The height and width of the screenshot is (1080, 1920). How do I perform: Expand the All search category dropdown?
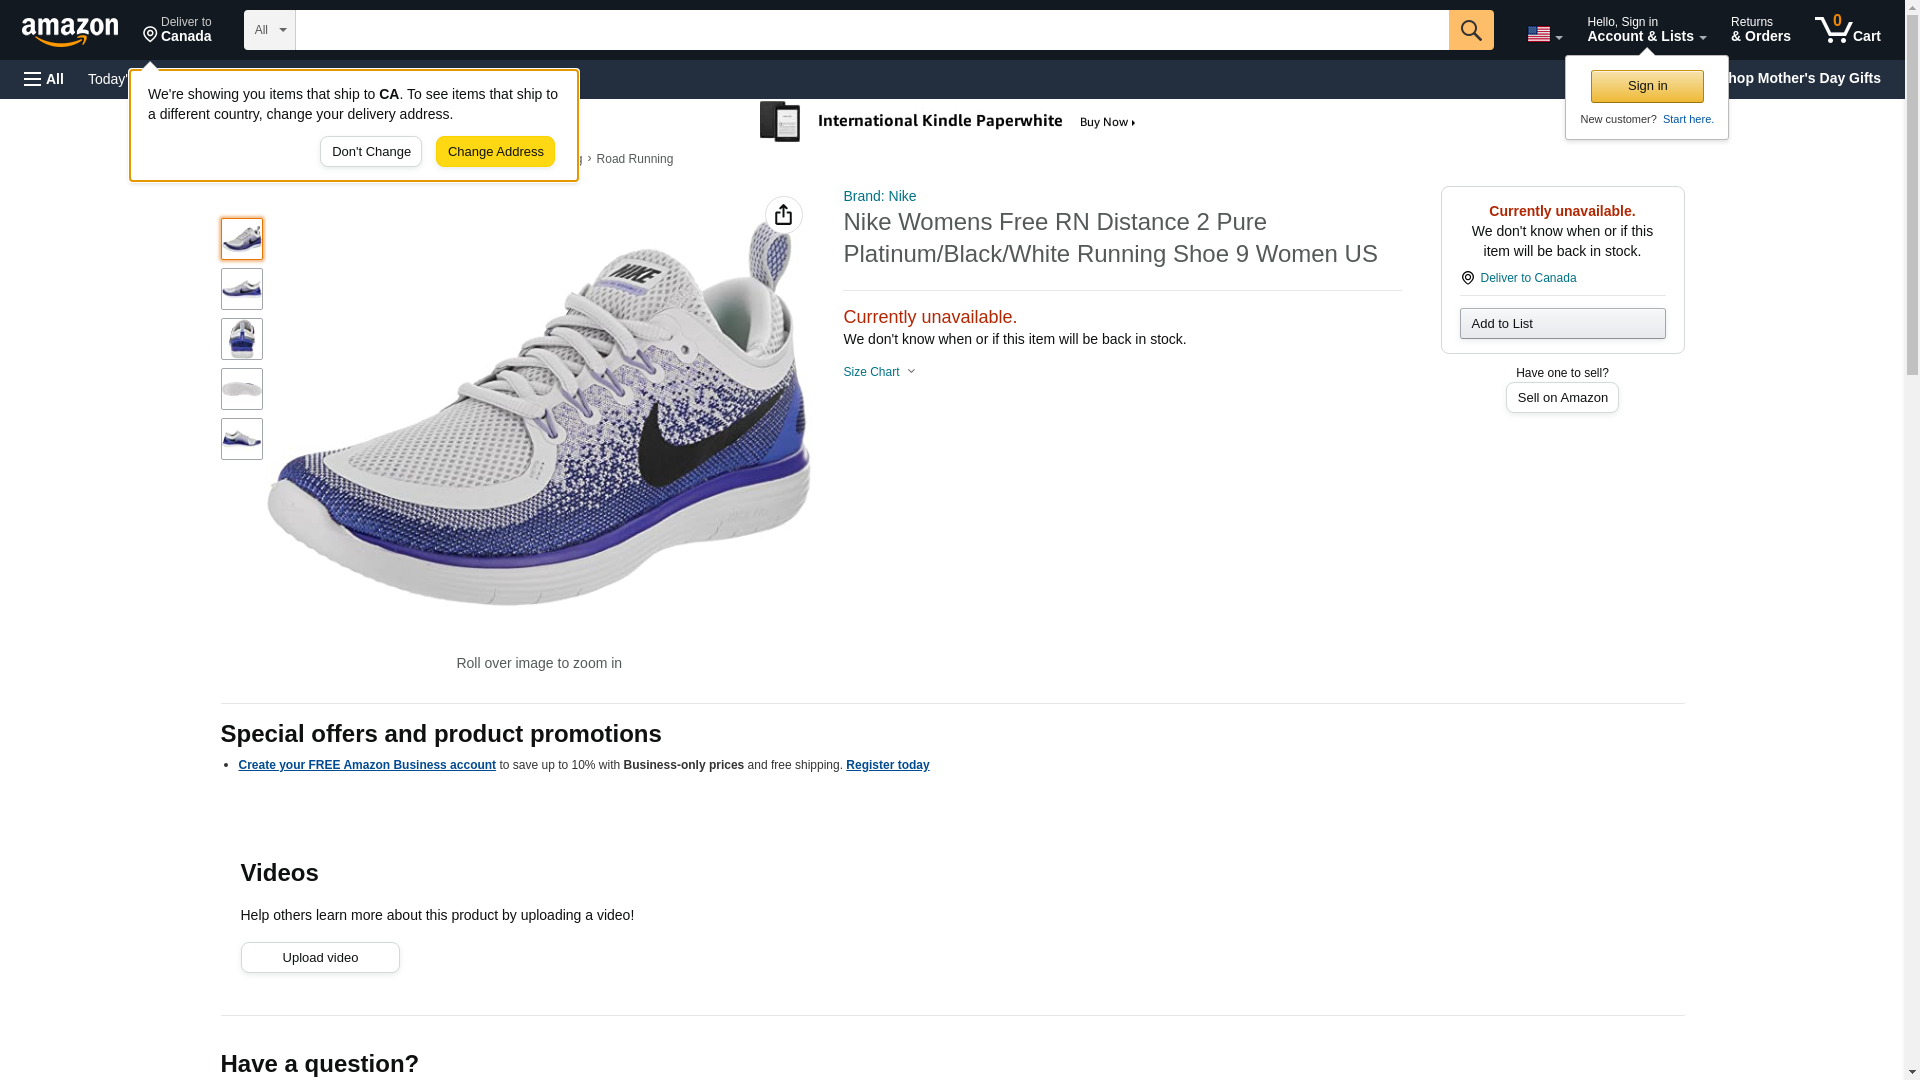point(269,30)
